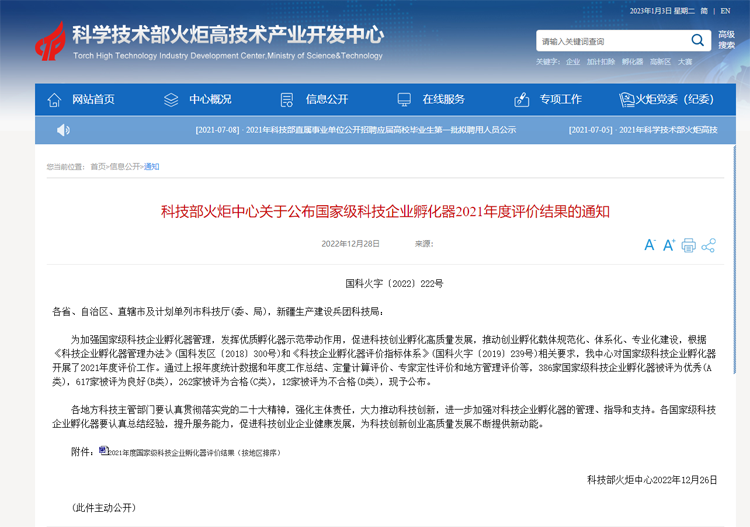Click the Torch Center flame logo
Image resolution: width=750 pixels, height=527 pixels.
coord(50,41)
